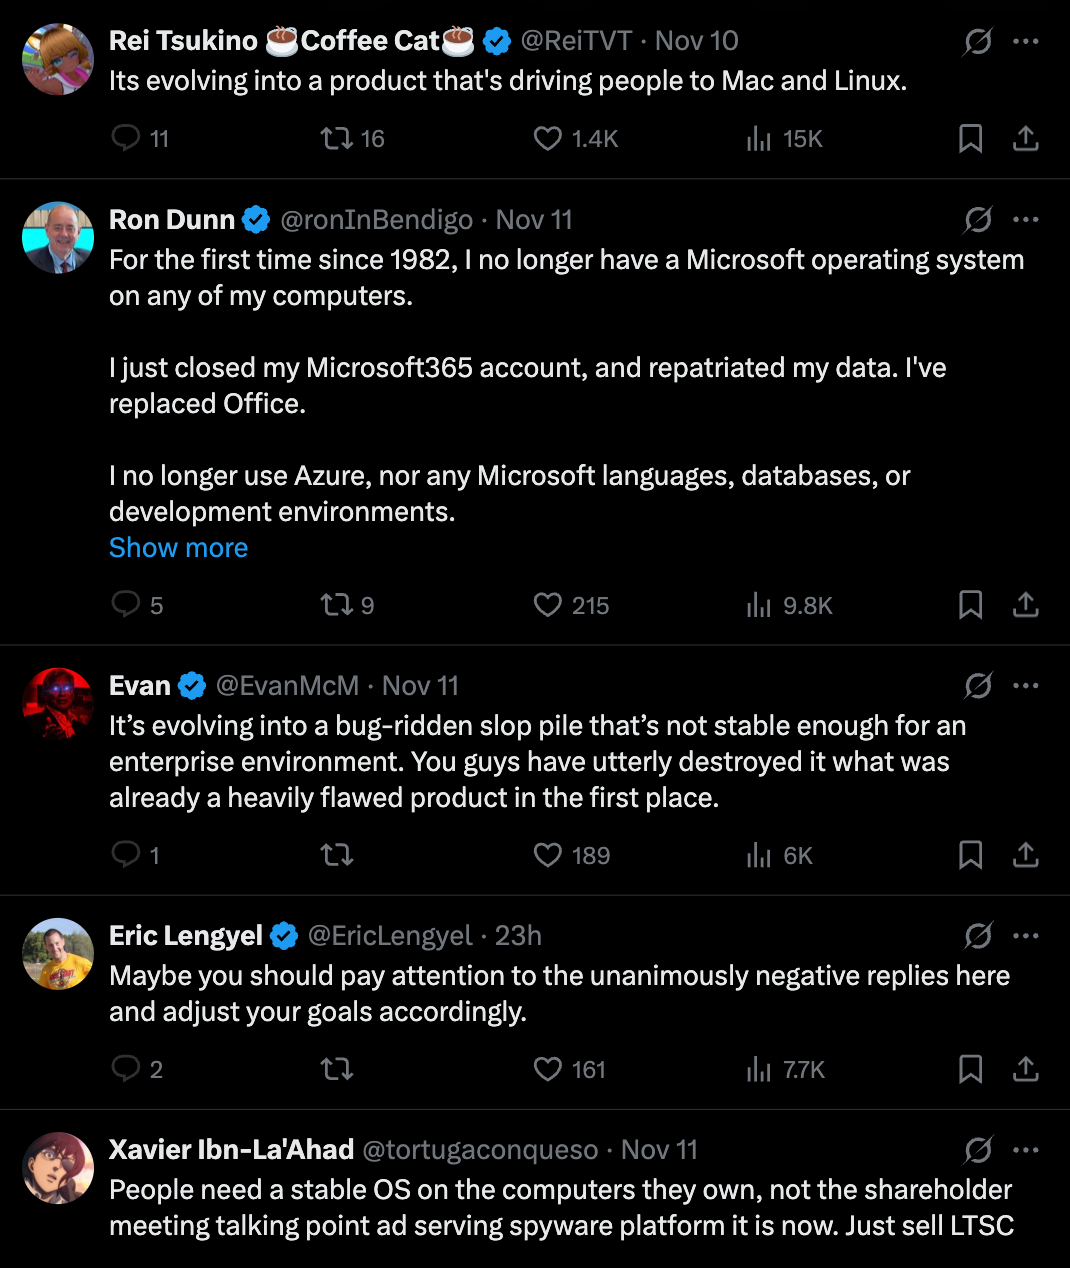This screenshot has width=1070, height=1268.
Task: Open more options on Ron Dunn's tweet
Action: 1025,220
